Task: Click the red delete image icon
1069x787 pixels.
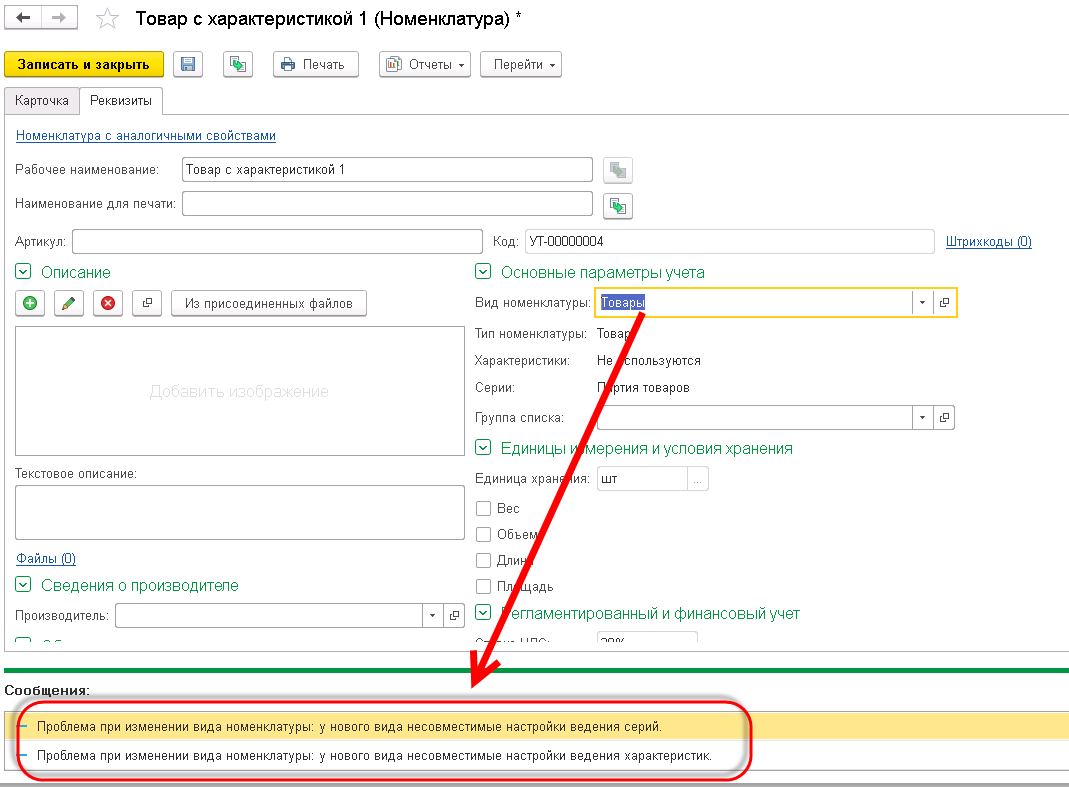Action: pos(107,303)
